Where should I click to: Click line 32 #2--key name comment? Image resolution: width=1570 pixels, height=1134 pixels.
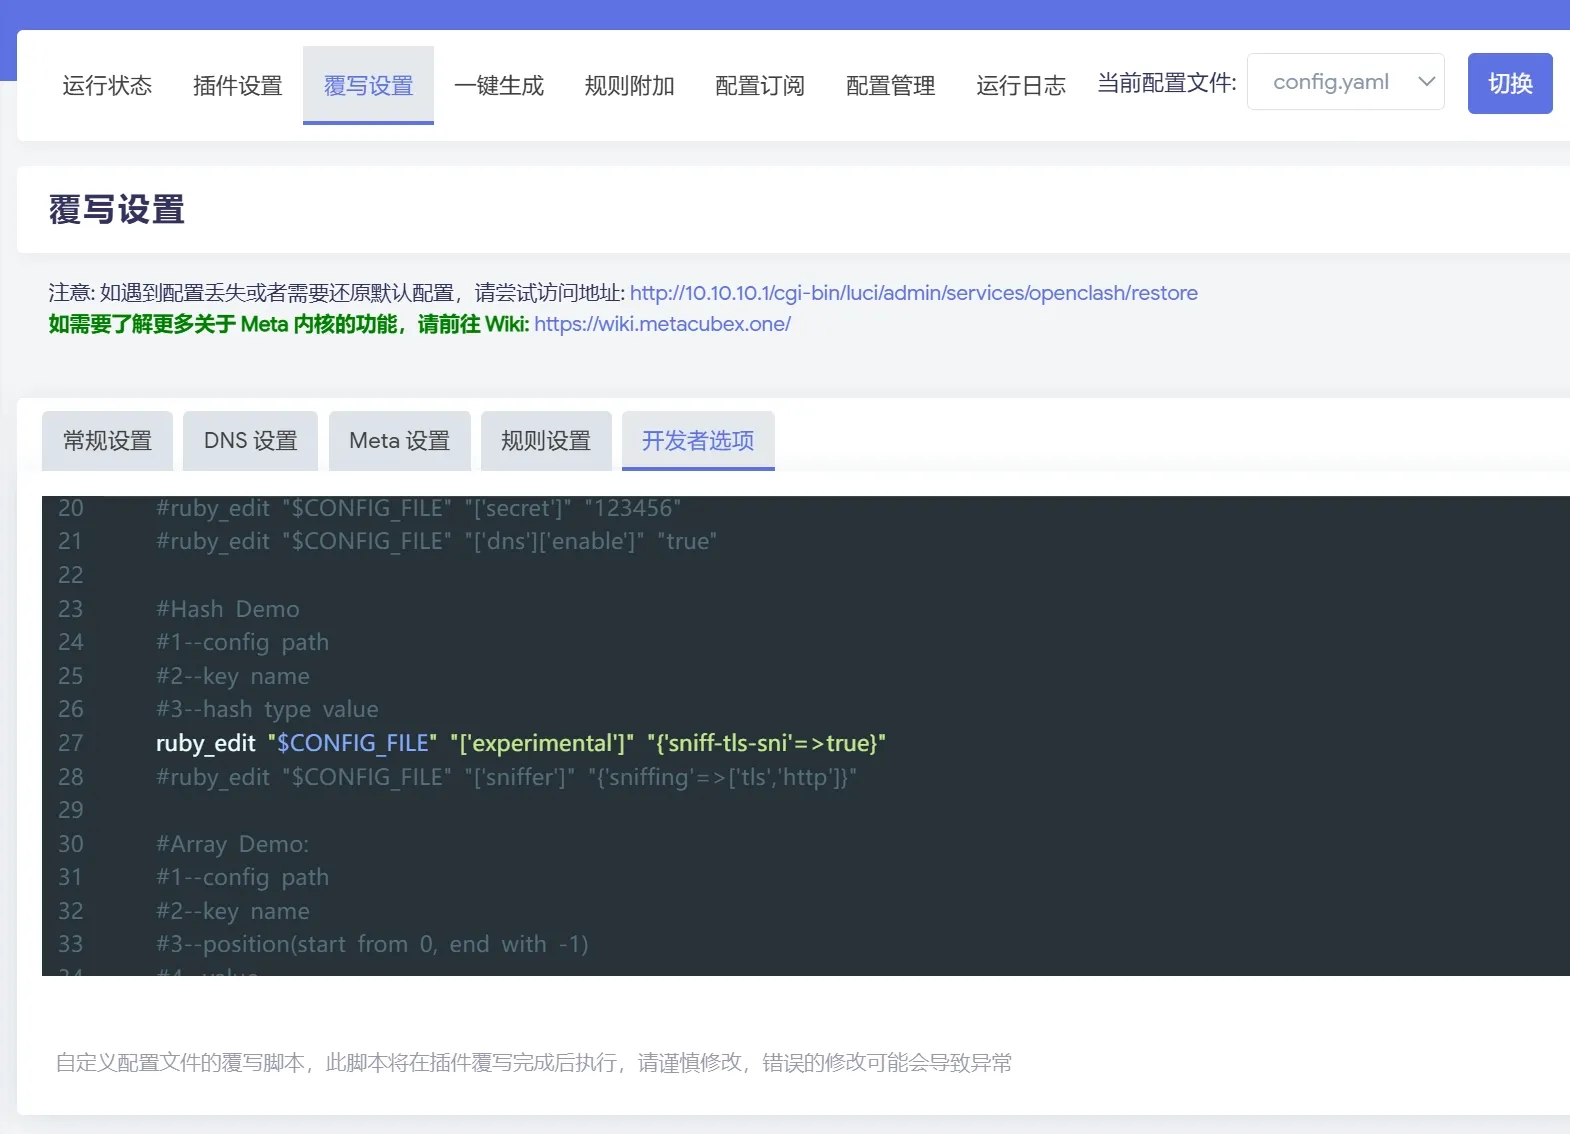point(232,911)
